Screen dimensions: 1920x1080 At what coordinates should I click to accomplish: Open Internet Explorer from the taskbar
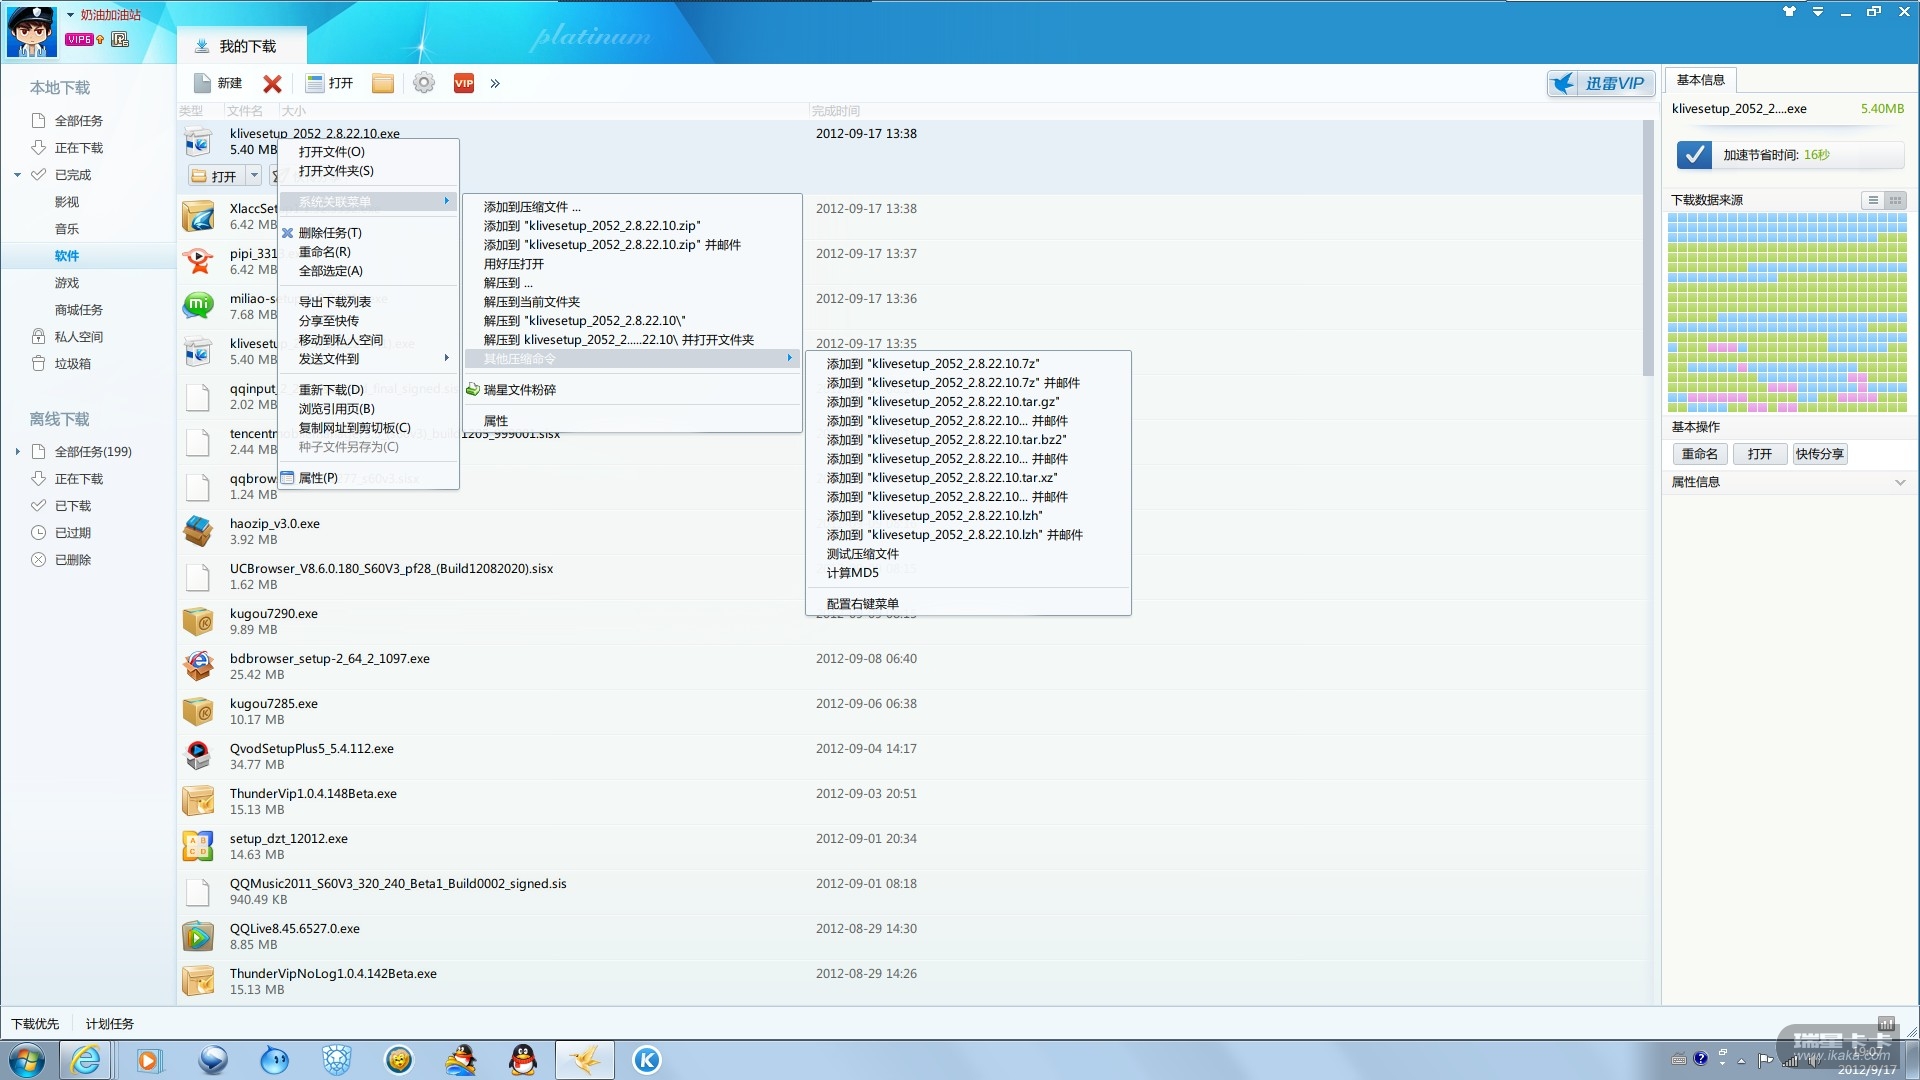click(x=86, y=1060)
